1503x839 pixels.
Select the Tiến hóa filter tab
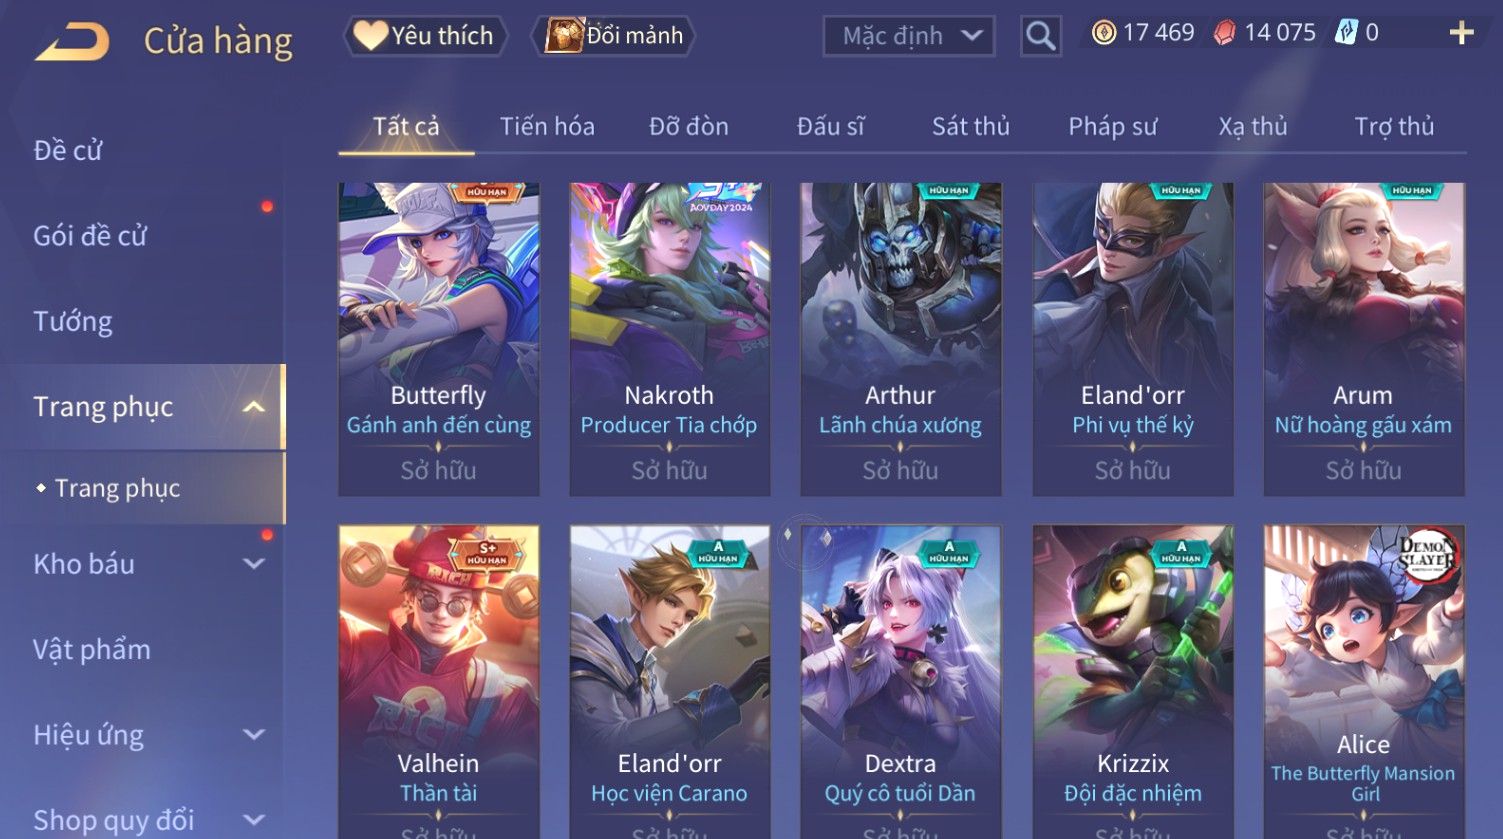point(547,127)
